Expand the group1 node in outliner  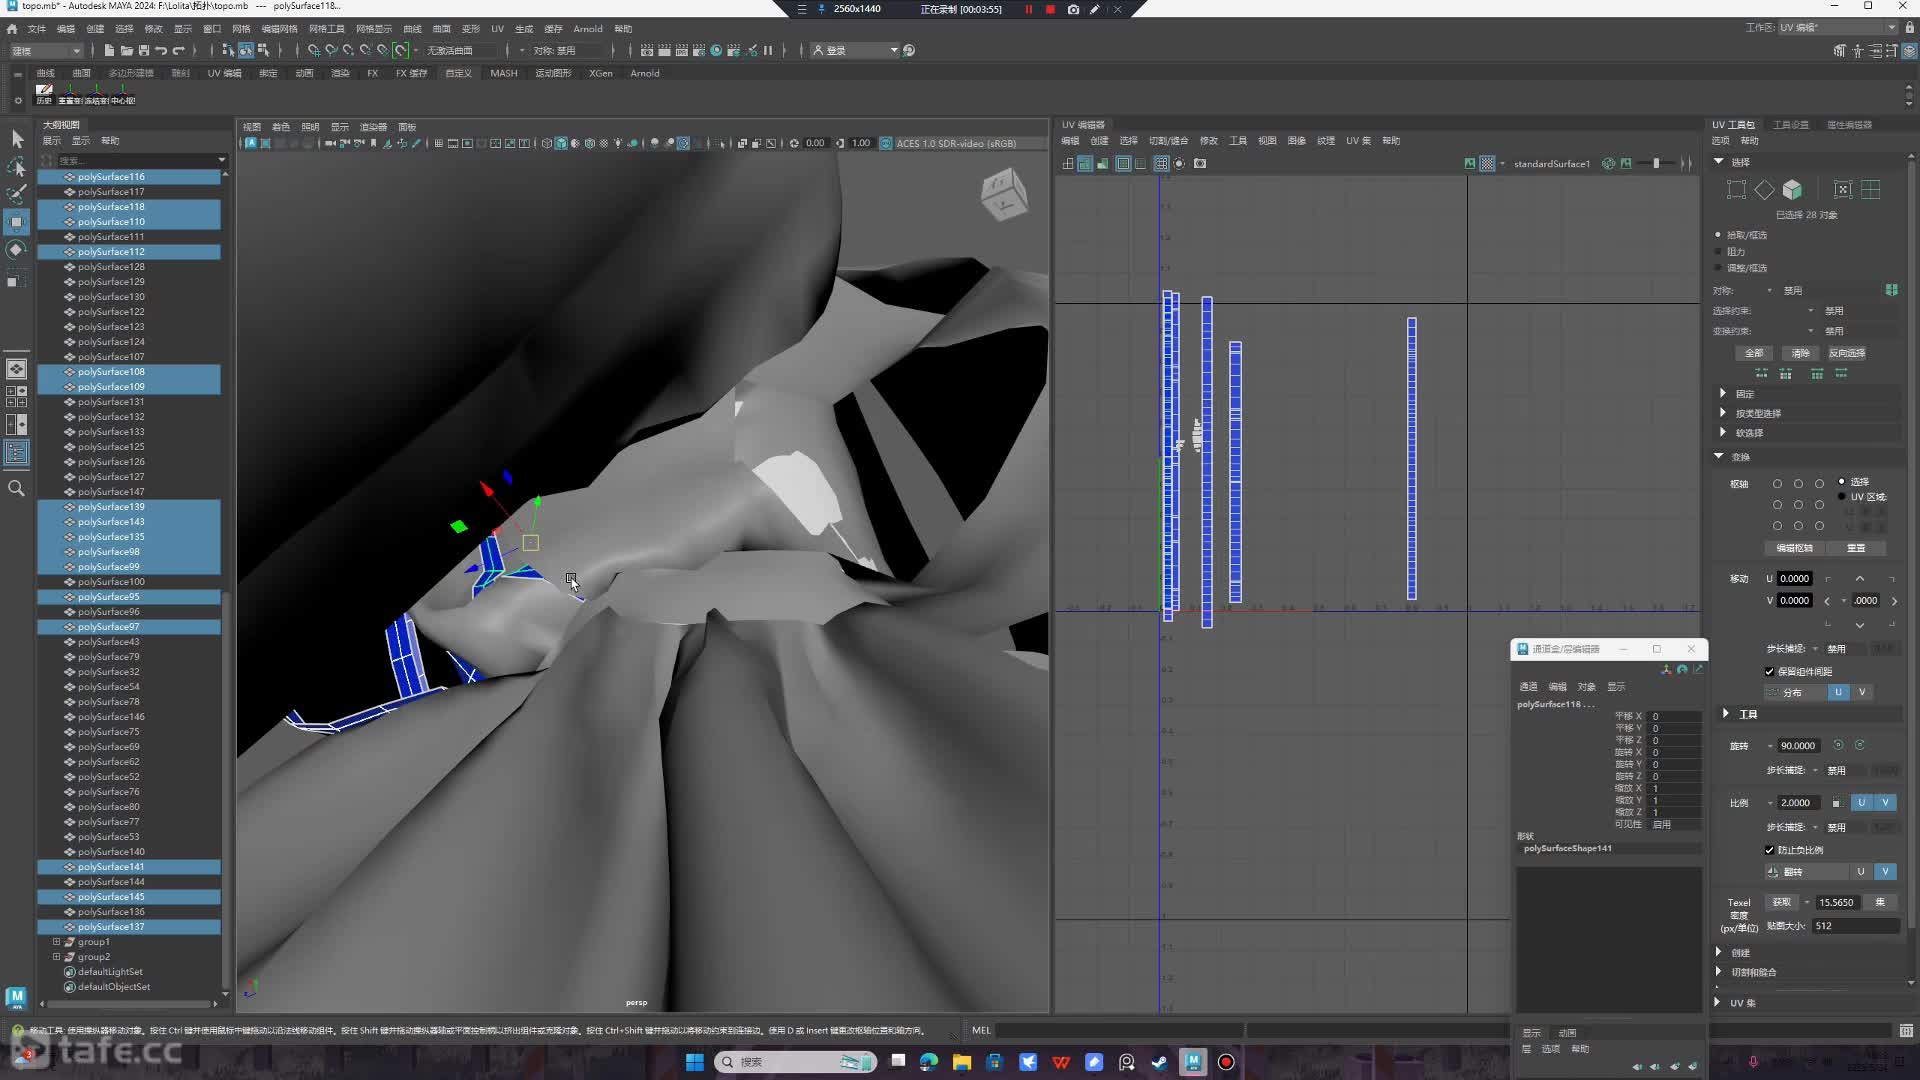click(x=57, y=942)
